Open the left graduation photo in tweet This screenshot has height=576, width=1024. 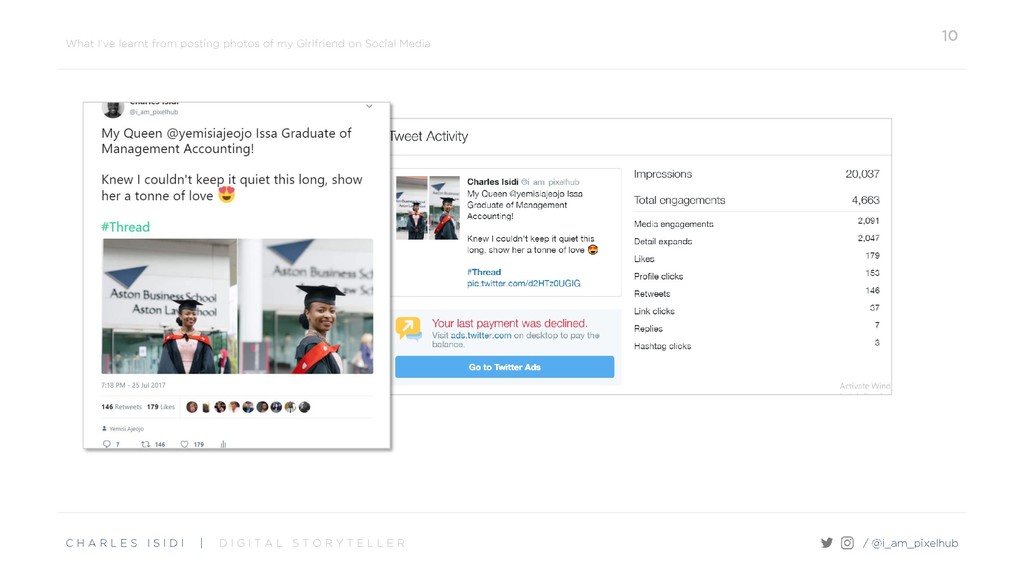tap(169, 306)
